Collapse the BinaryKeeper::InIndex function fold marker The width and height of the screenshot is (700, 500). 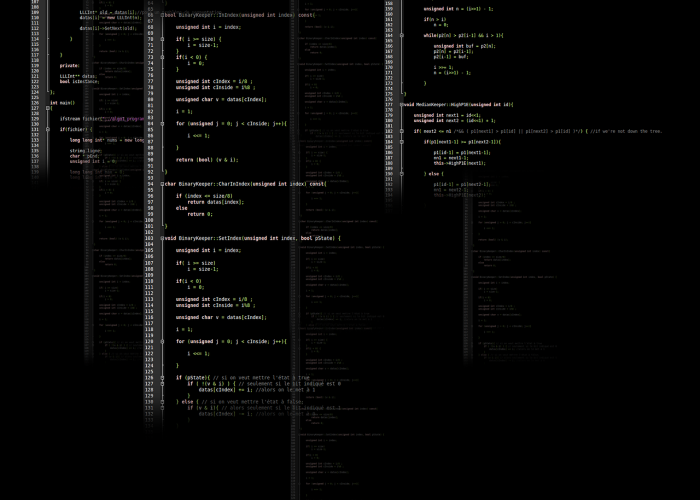[x=162, y=15]
